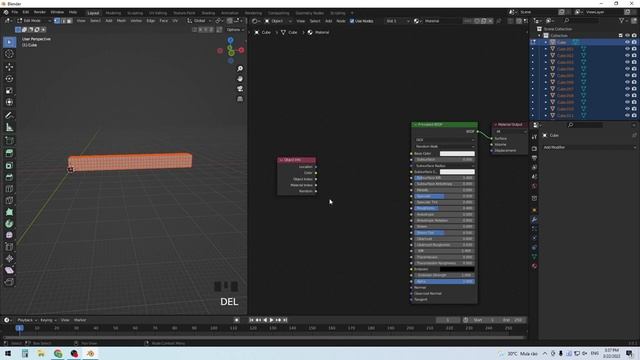Open the Mesh menu in viewport header
The height and width of the screenshot is (360, 640).
click(x=122, y=21)
